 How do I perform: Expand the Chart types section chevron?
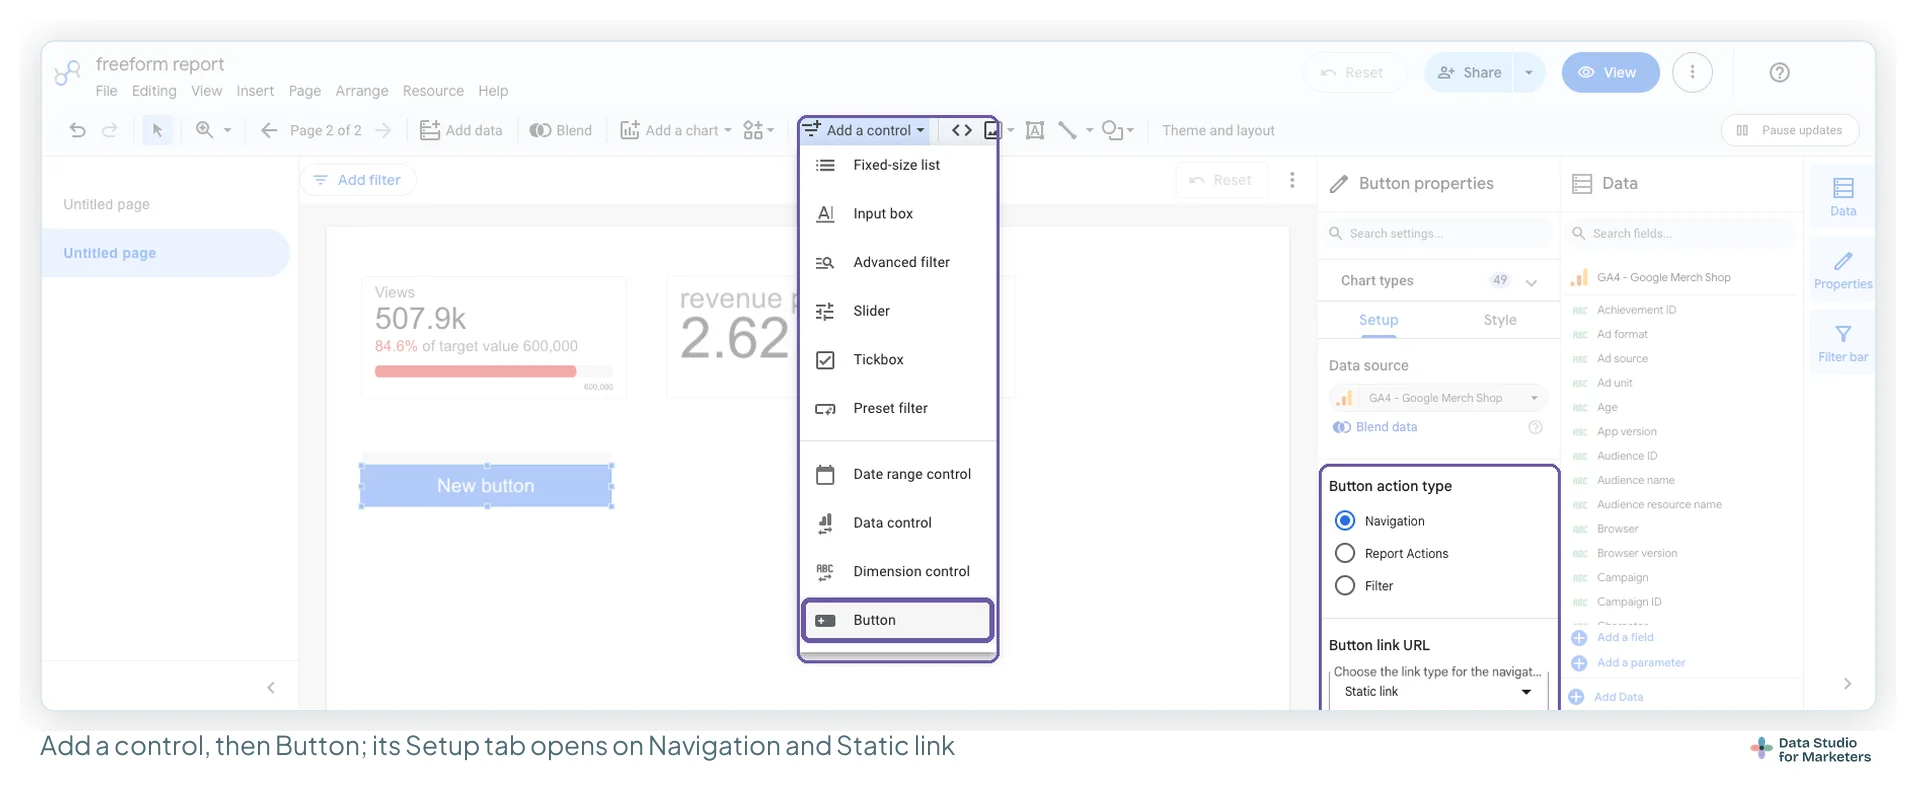click(1531, 281)
